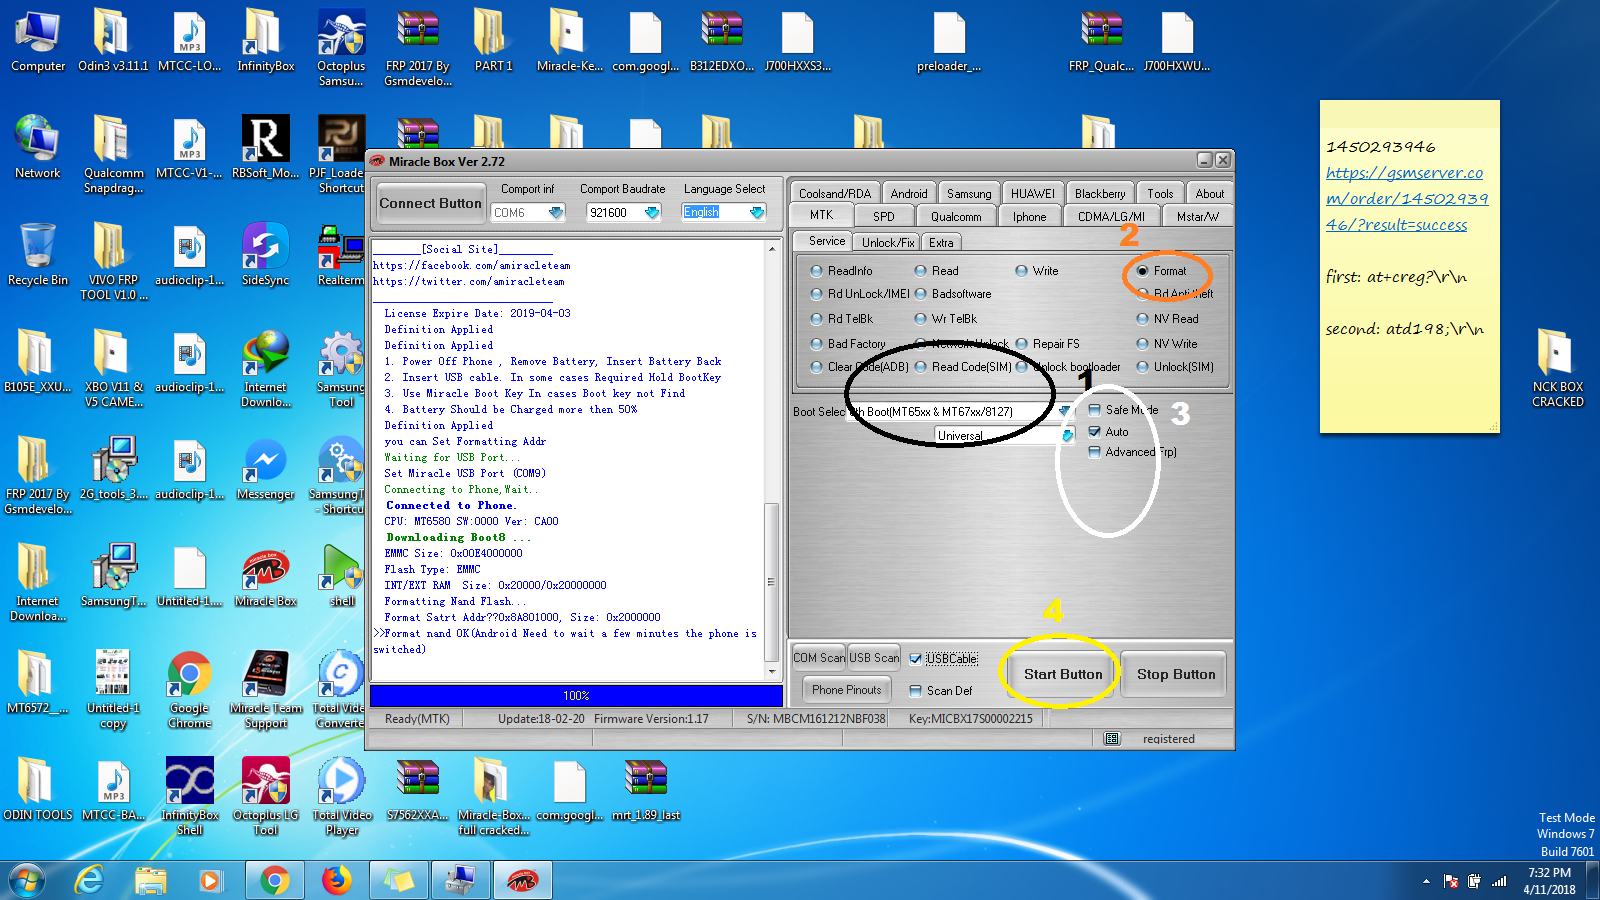
Task: Toggle the Scan Def checkbox
Action: (x=940, y=691)
